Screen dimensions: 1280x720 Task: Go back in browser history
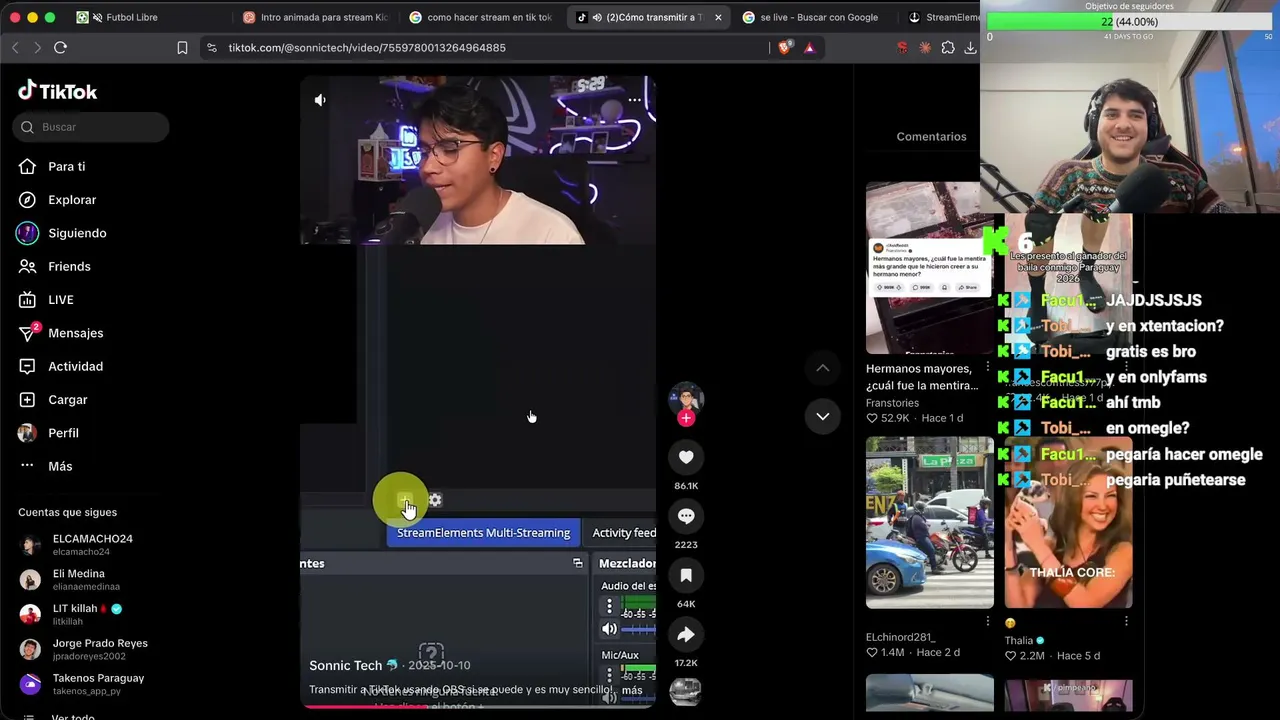tap(15, 47)
